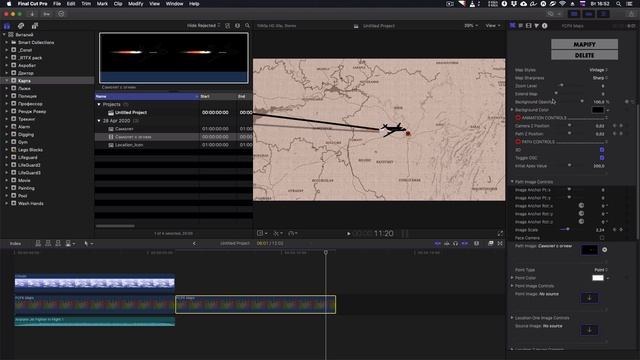
Task: Click the Wi-Fi icon in menu bar
Action: tap(562, 4)
